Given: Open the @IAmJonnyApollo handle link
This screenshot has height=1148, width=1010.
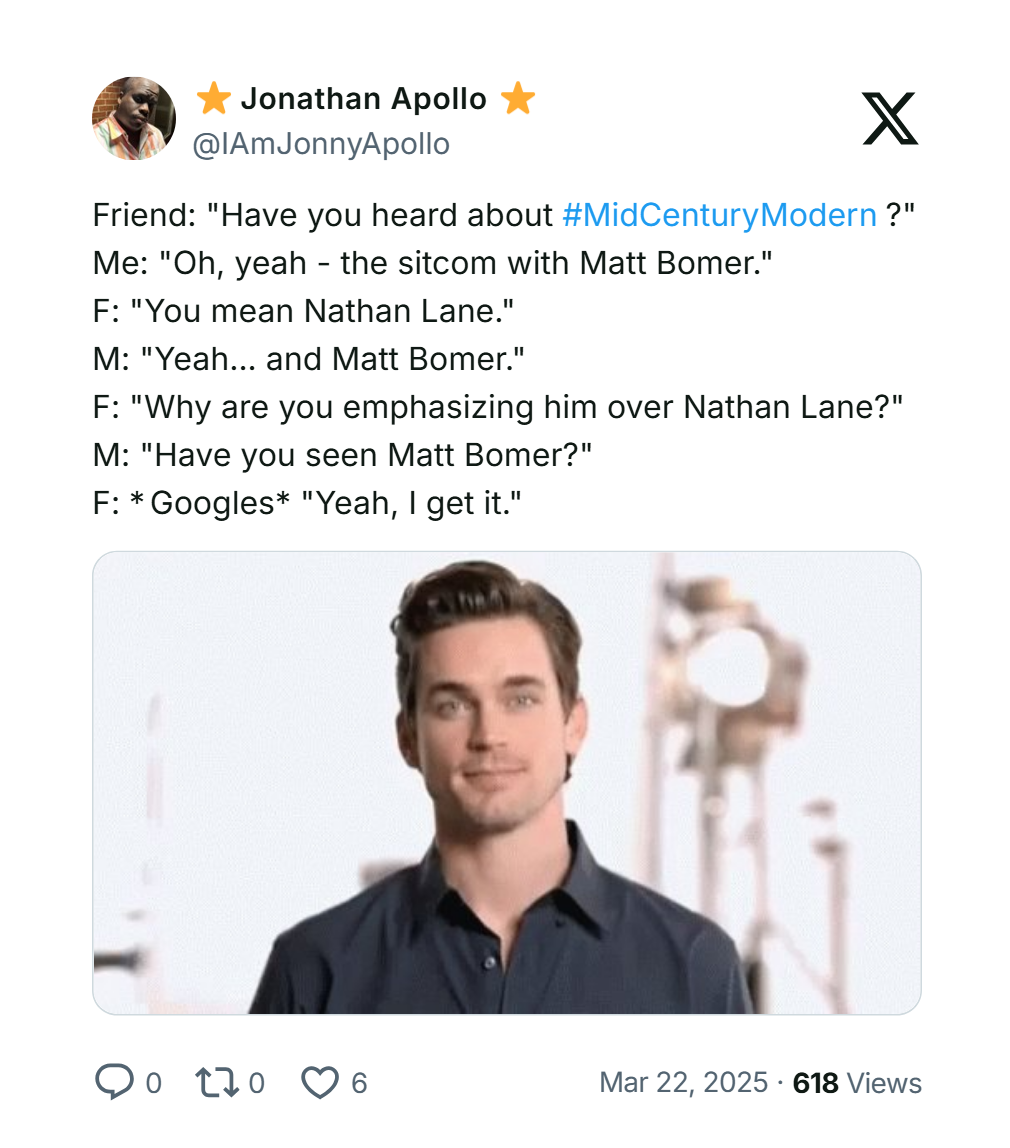Looking at the screenshot, I should tap(321, 144).
